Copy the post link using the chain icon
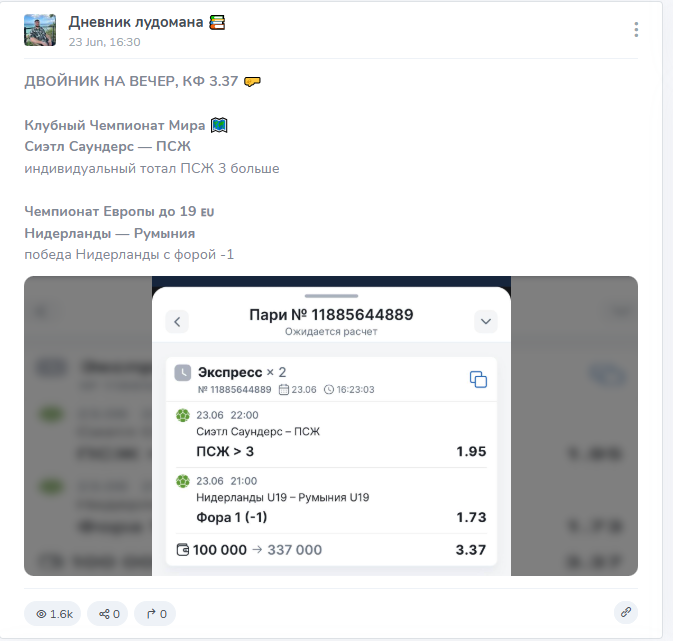The image size is (673, 641). [626, 612]
